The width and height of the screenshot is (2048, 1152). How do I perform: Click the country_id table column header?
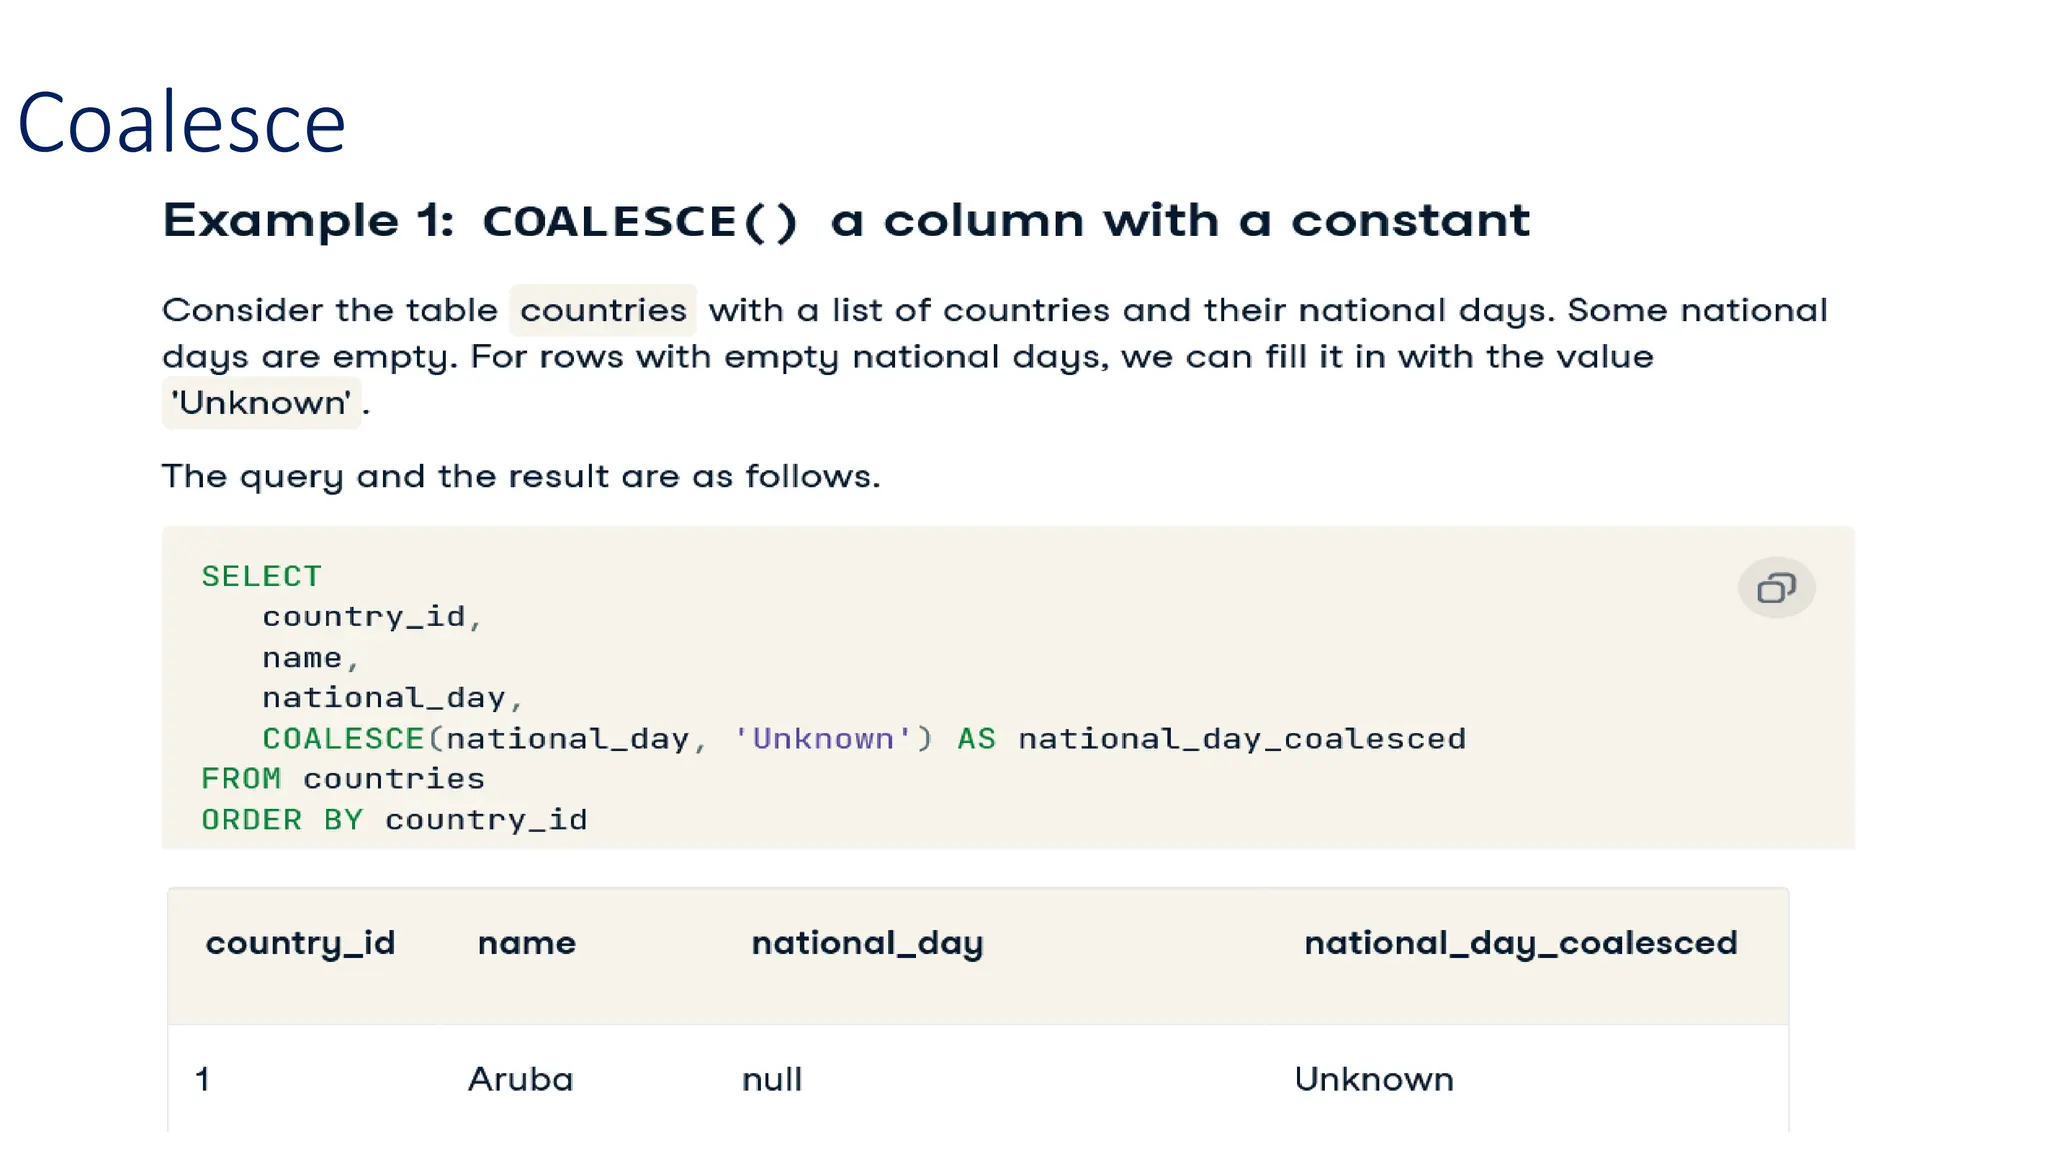coord(300,943)
